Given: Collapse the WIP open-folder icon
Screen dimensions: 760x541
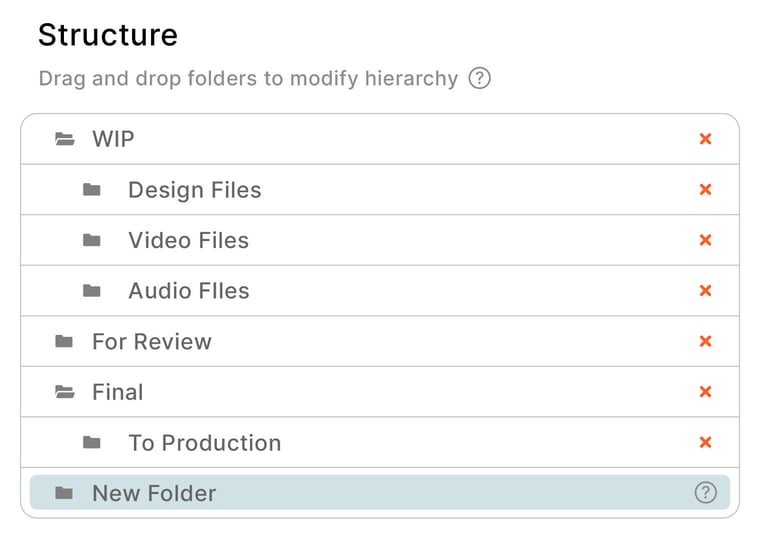Looking at the screenshot, I should [65, 139].
